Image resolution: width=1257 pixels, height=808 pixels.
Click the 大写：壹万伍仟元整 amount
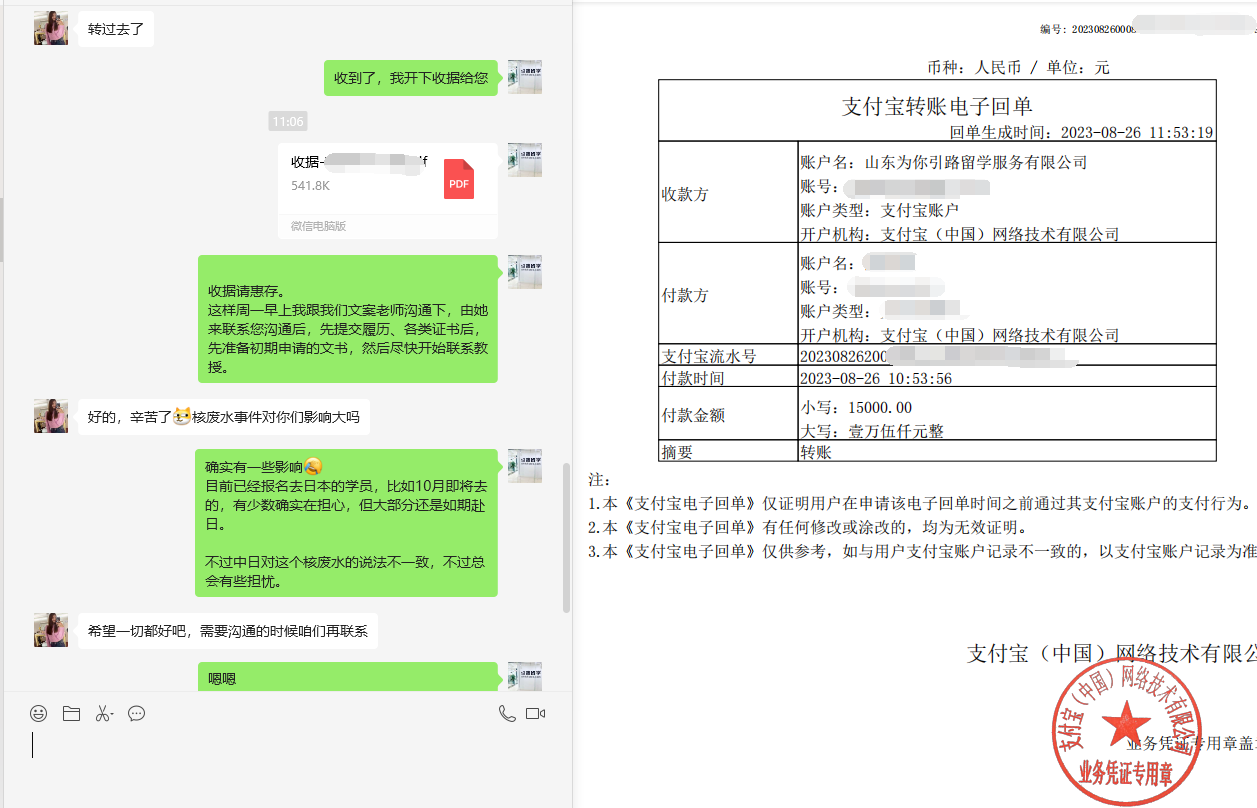pos(872,431)
